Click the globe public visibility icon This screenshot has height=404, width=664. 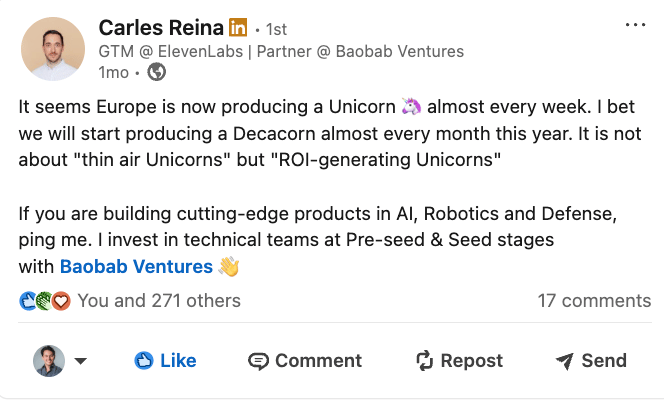[157, 72]
